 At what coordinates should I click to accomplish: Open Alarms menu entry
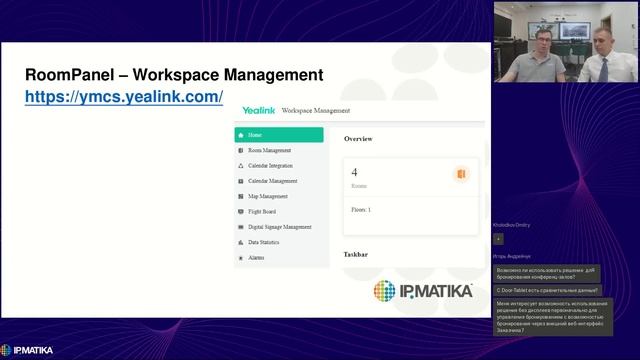tap(256, 258)
